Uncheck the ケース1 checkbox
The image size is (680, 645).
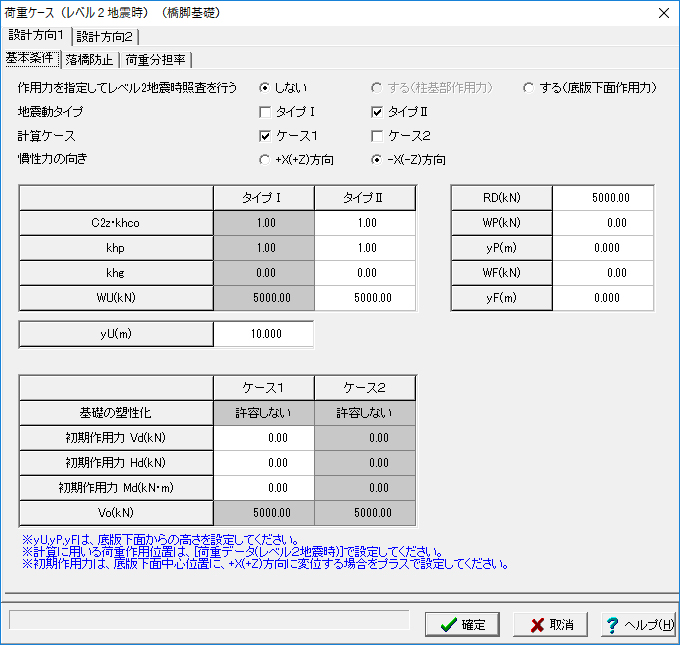pos(288,136)
